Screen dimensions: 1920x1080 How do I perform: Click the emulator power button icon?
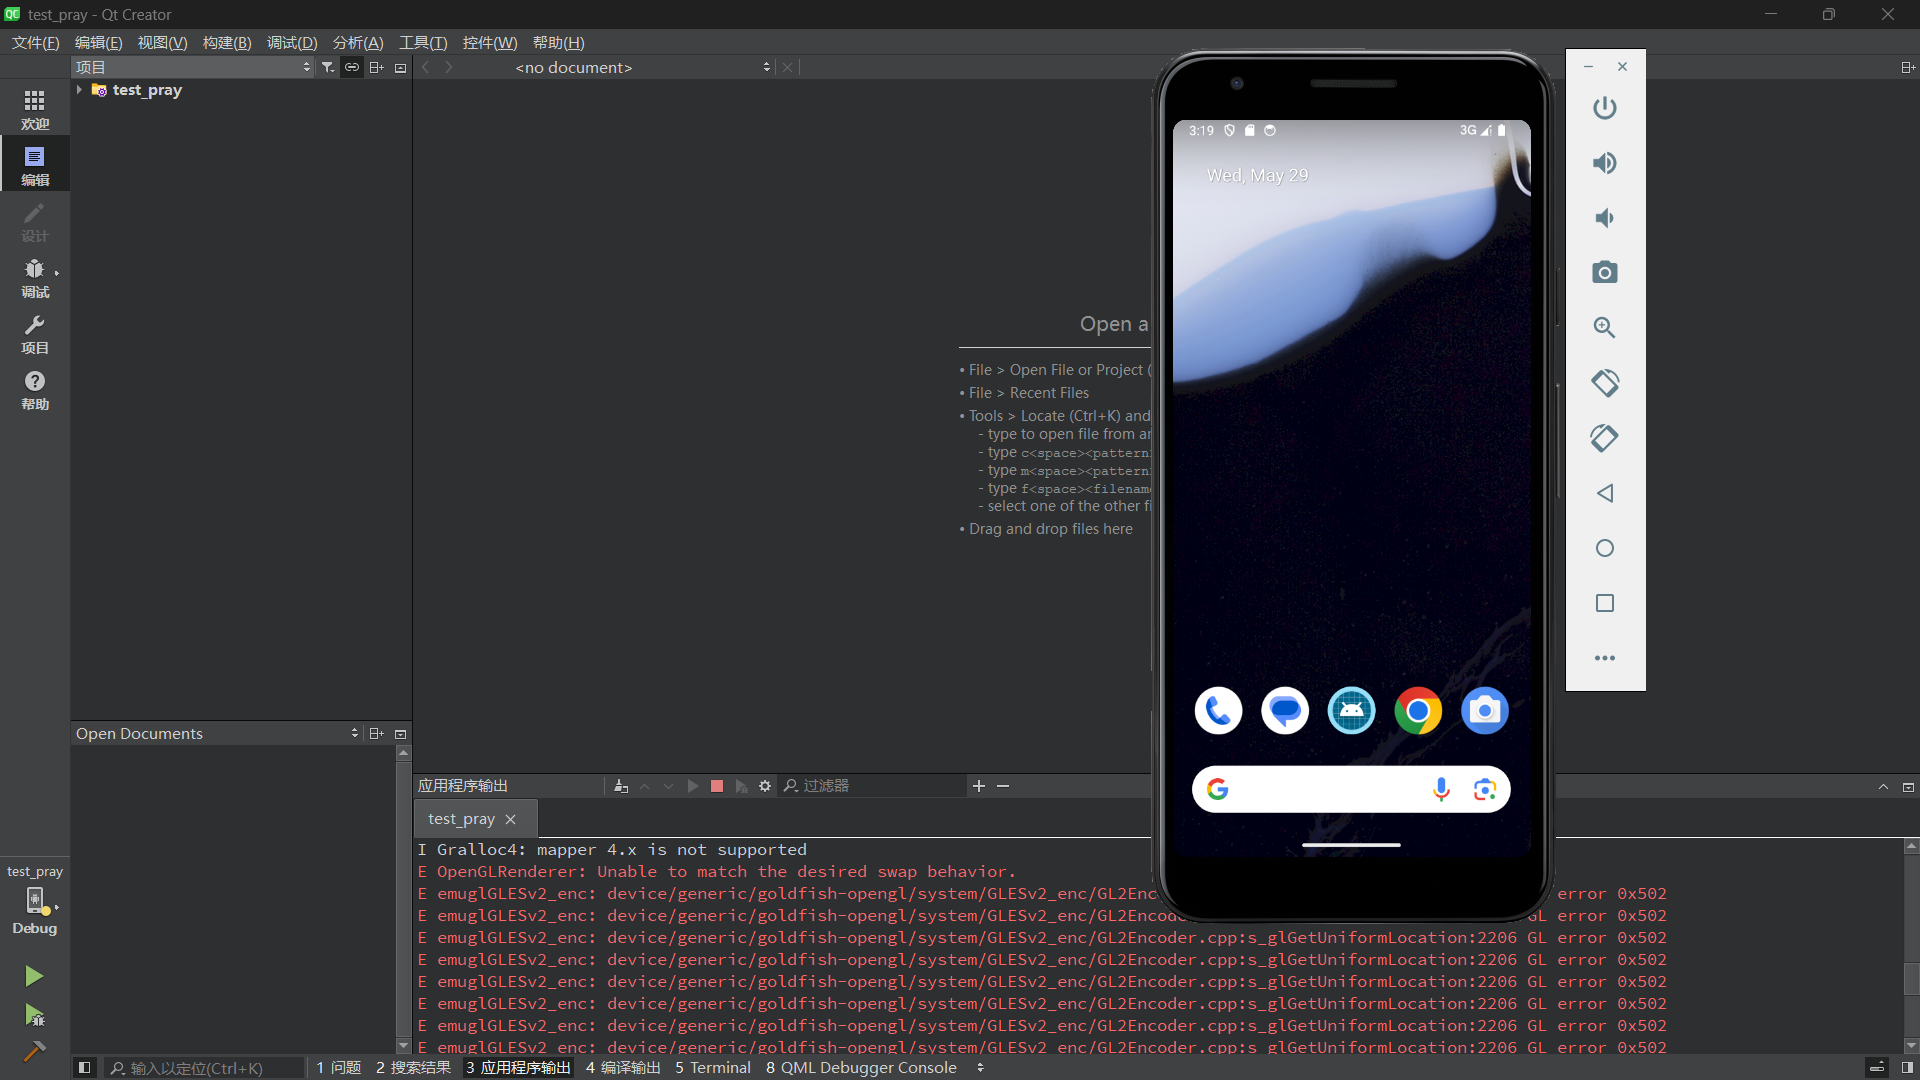point(1604,108)
